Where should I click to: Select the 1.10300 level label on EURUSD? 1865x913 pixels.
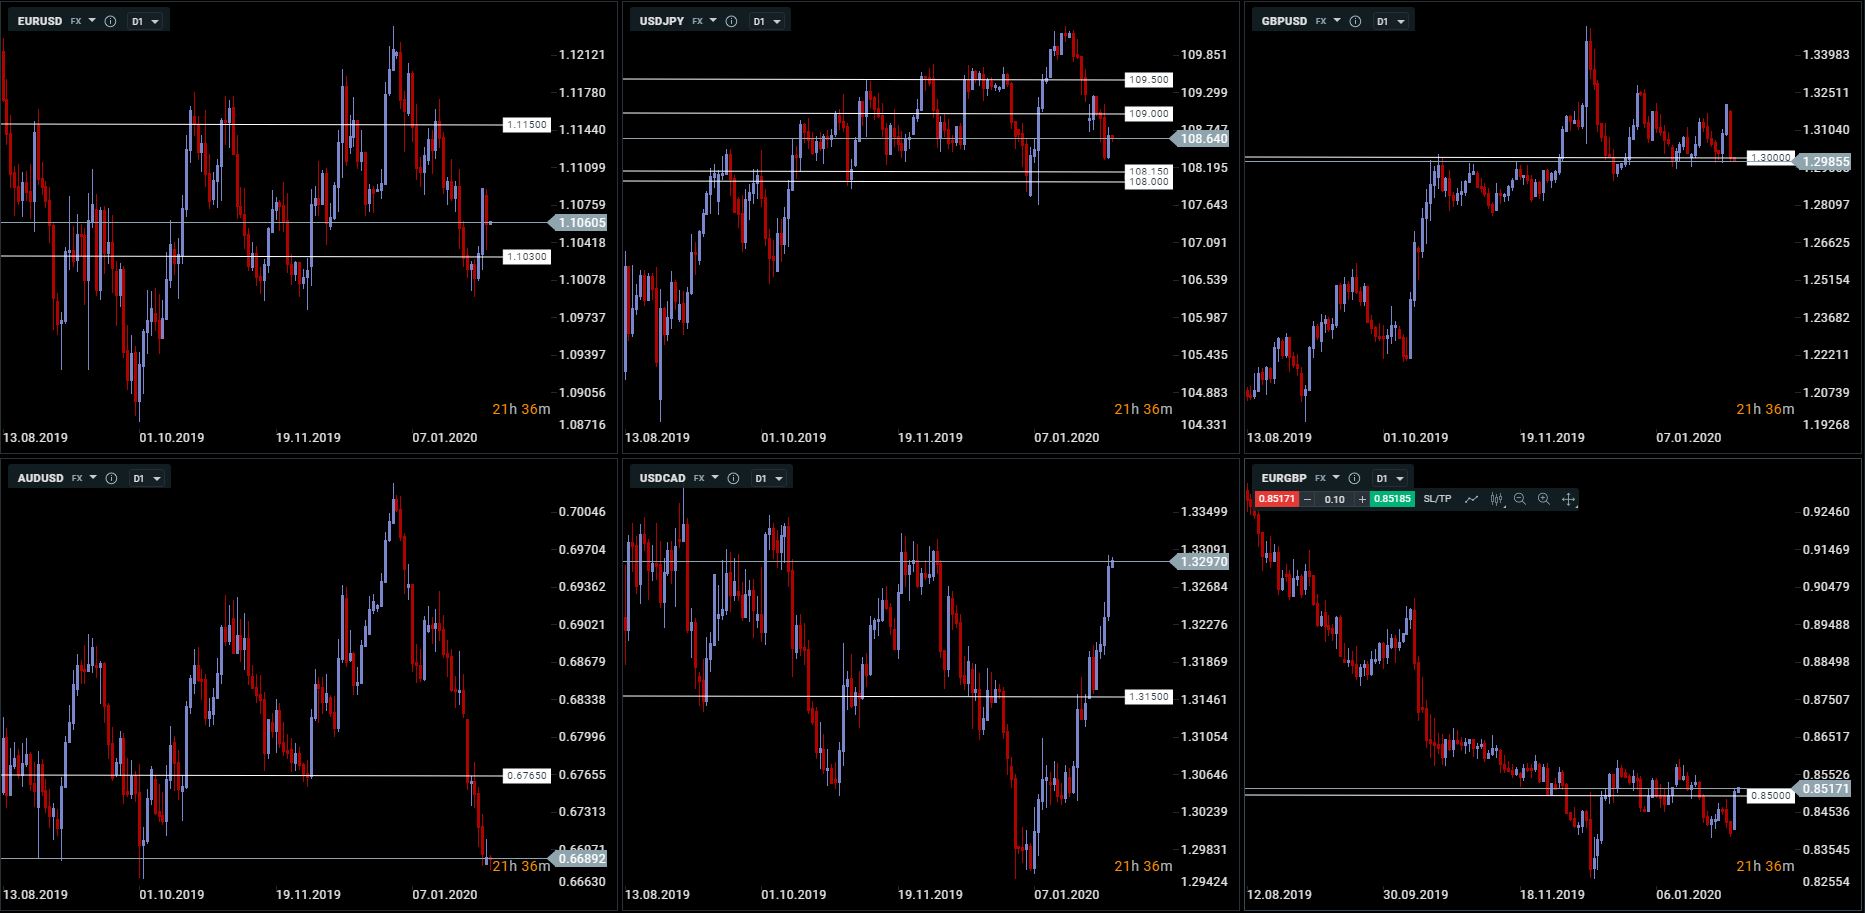pyautogui.click(x=527, y=257)
